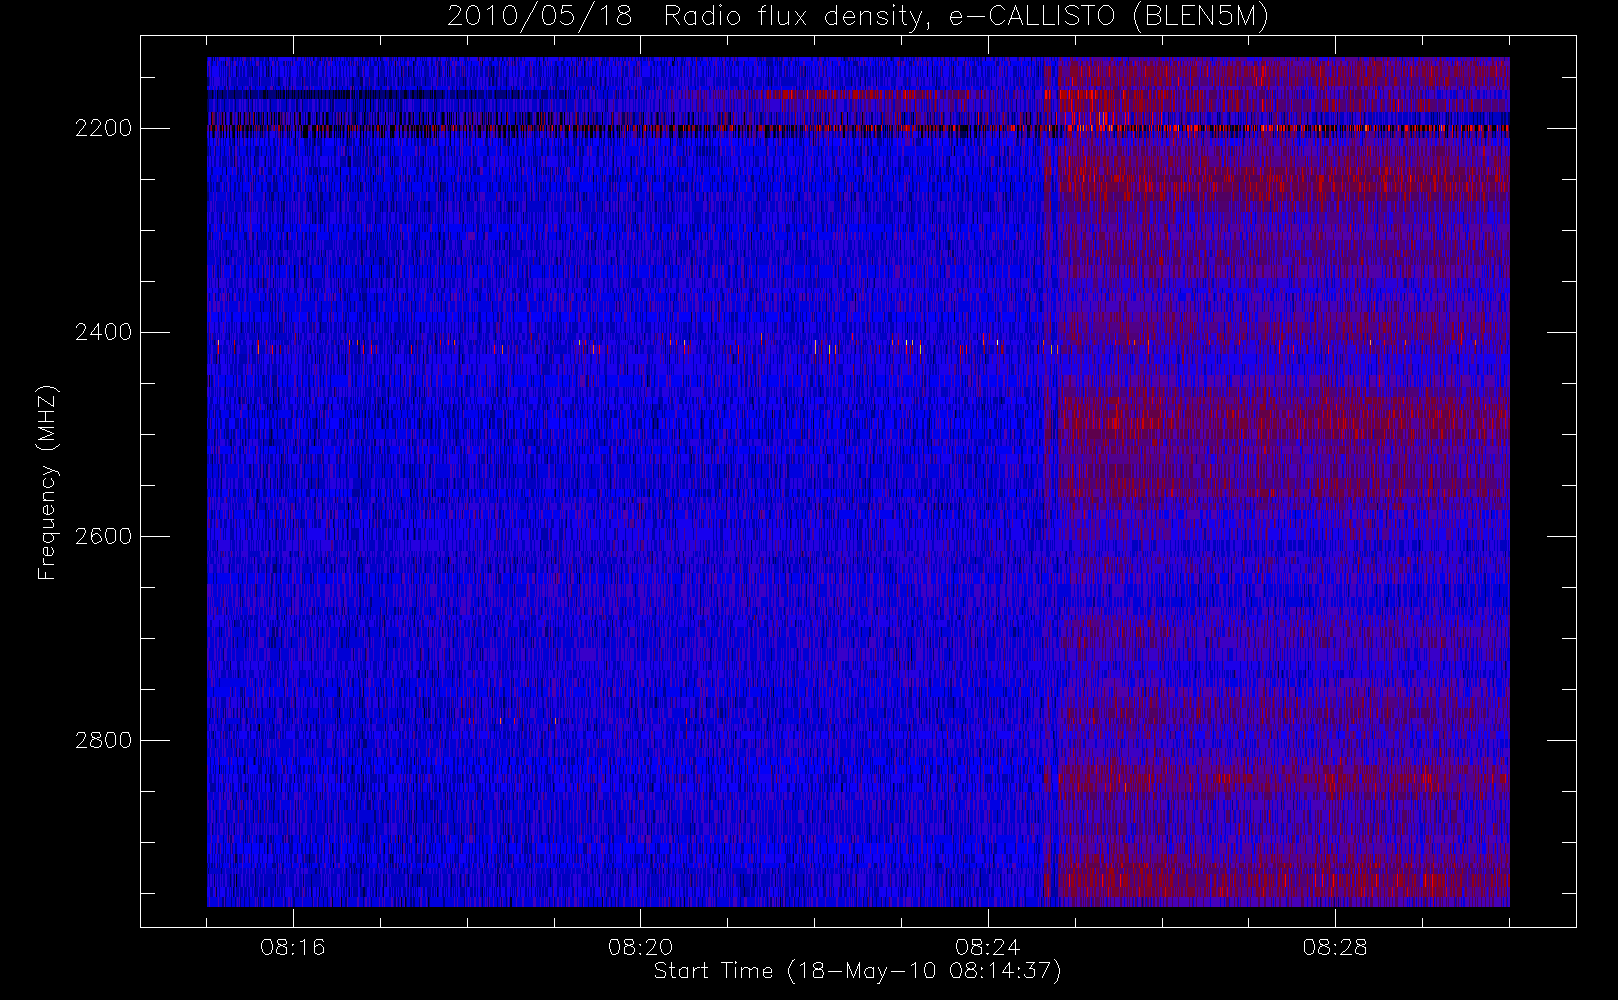Click the 'Frequency (MHZ)' axis label
This screenshot has height=1000, width=1618.
pos(46,483)
